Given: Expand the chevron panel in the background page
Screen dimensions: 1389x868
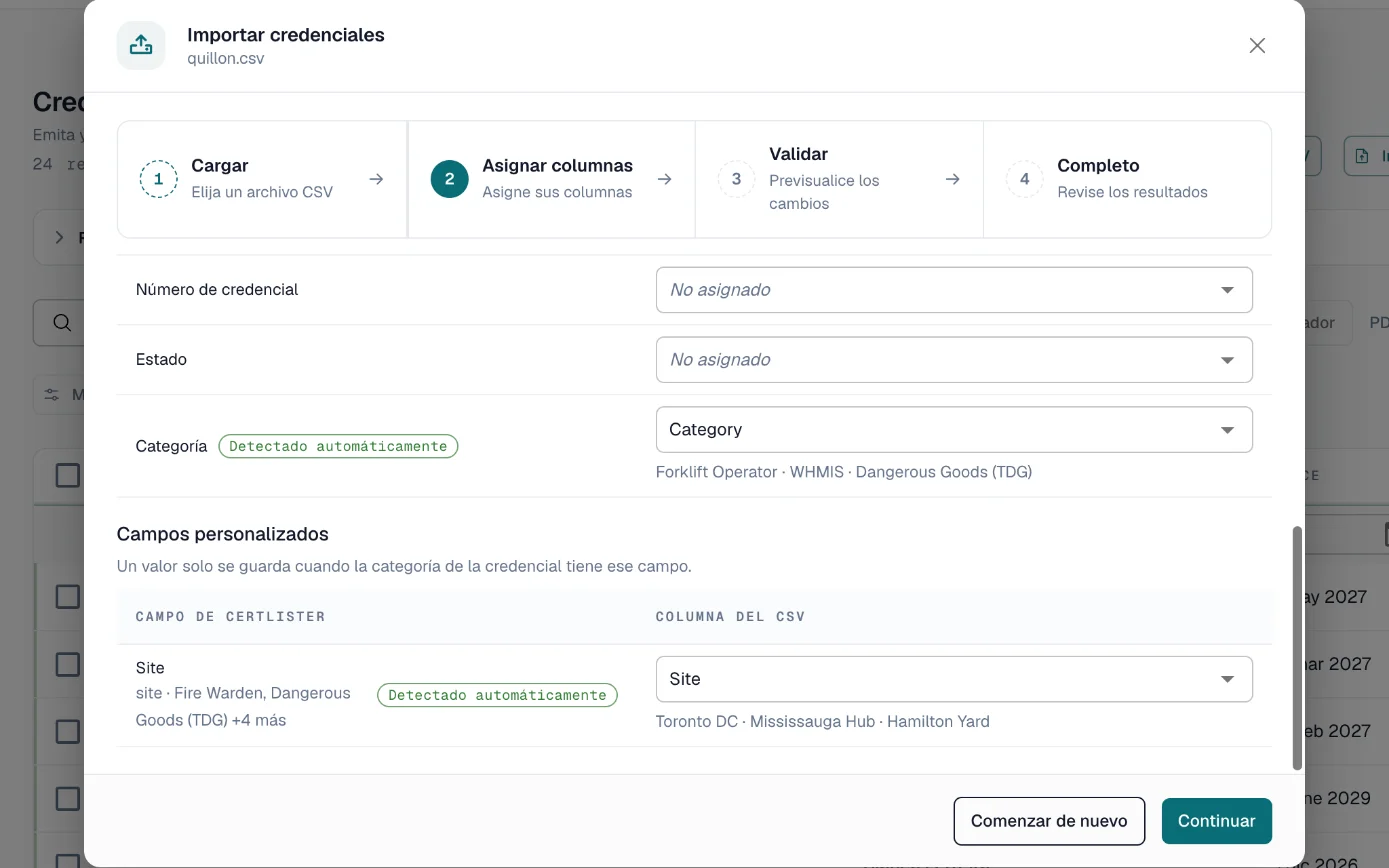Looking at the screenshot, I should coord(59,237).
